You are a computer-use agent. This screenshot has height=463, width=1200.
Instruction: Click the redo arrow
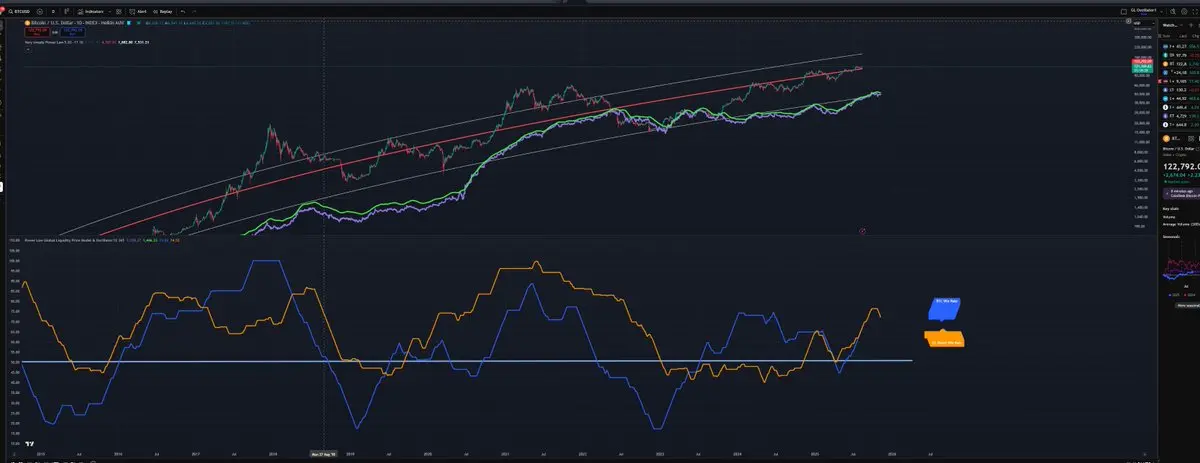click(194, 11)
